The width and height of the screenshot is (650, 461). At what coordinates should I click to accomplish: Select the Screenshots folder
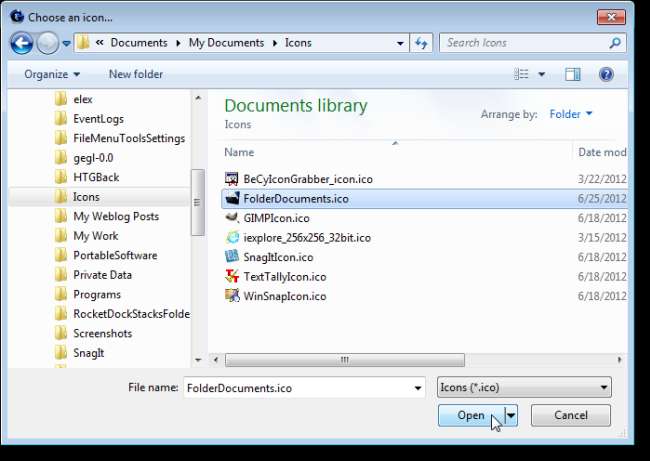102,333
